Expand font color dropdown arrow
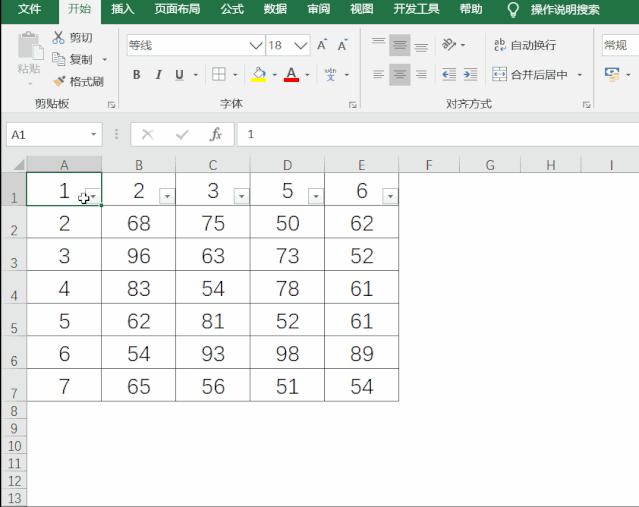Image resolution: width=639 pixels, height=507 pixels. (307, 75)
